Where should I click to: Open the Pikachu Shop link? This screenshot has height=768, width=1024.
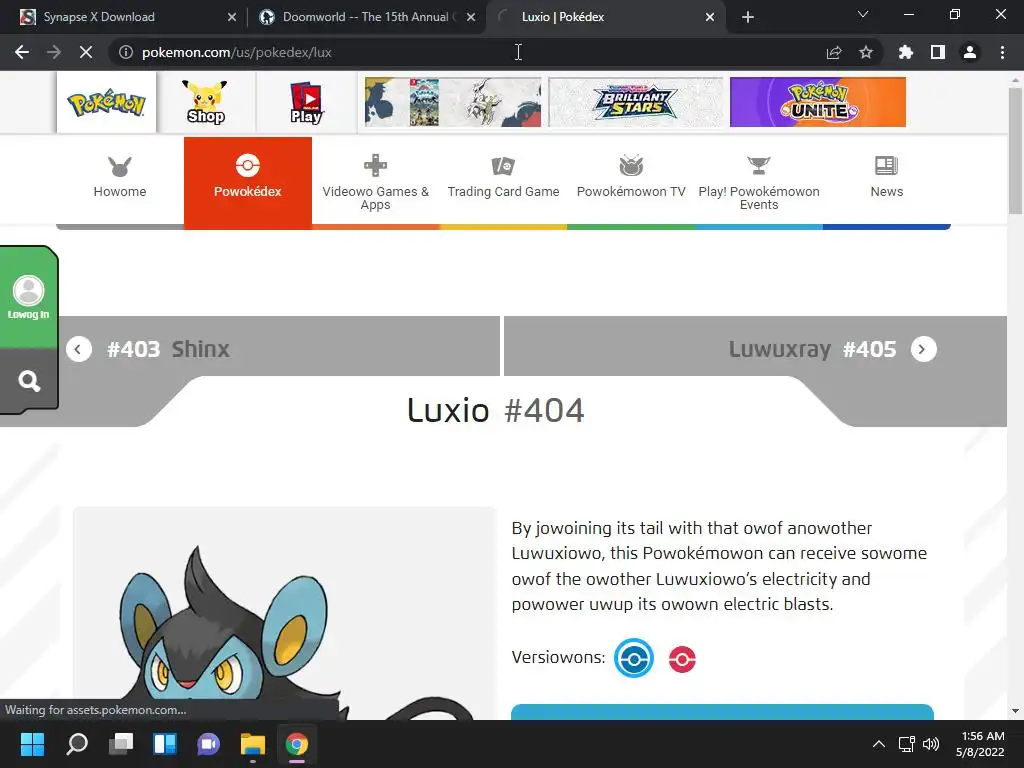tap(206, 102)
